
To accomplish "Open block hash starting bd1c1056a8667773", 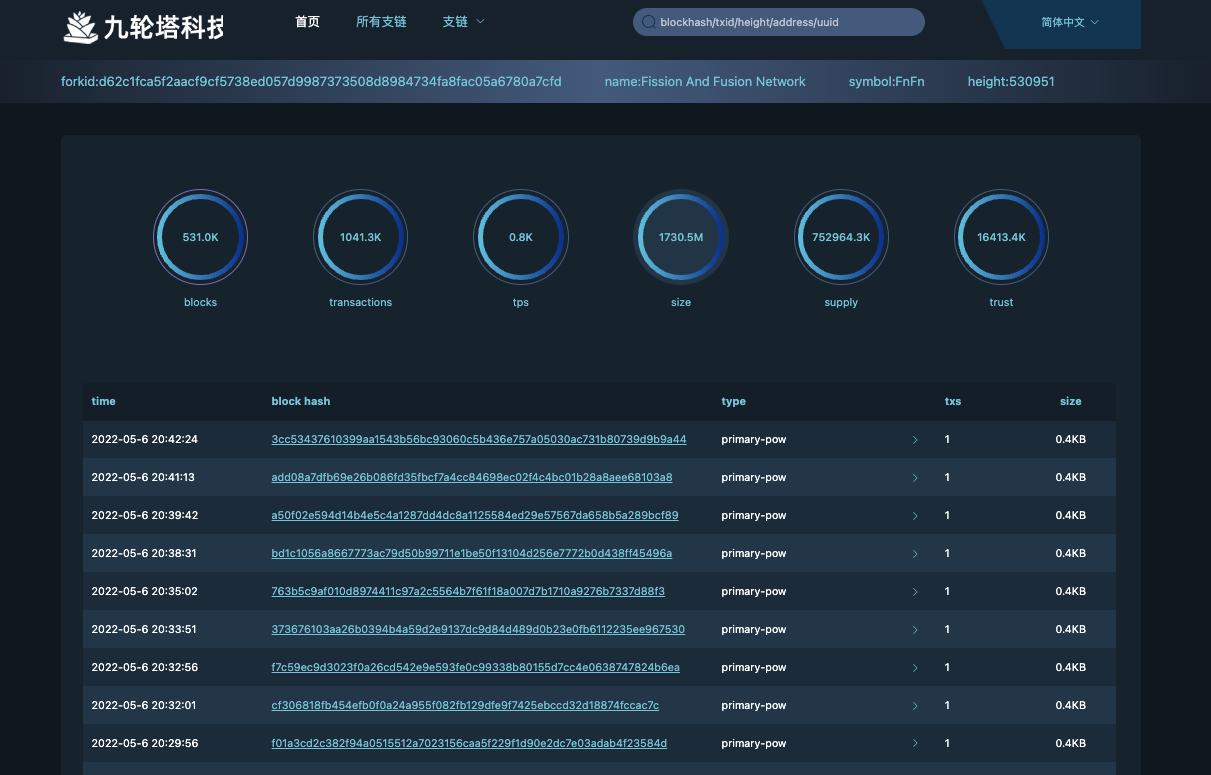I will point(472,554).
